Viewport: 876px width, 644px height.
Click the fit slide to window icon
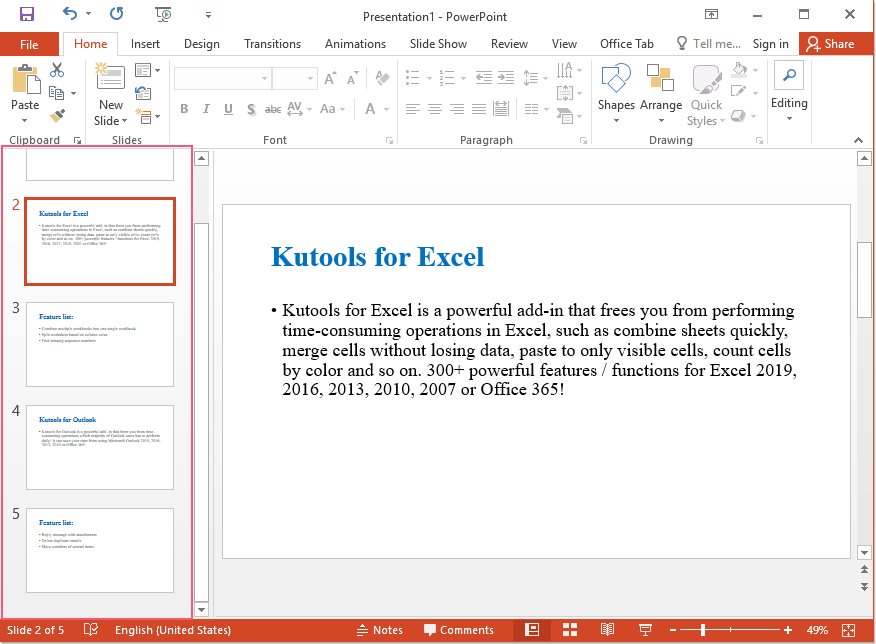point(849,630)
